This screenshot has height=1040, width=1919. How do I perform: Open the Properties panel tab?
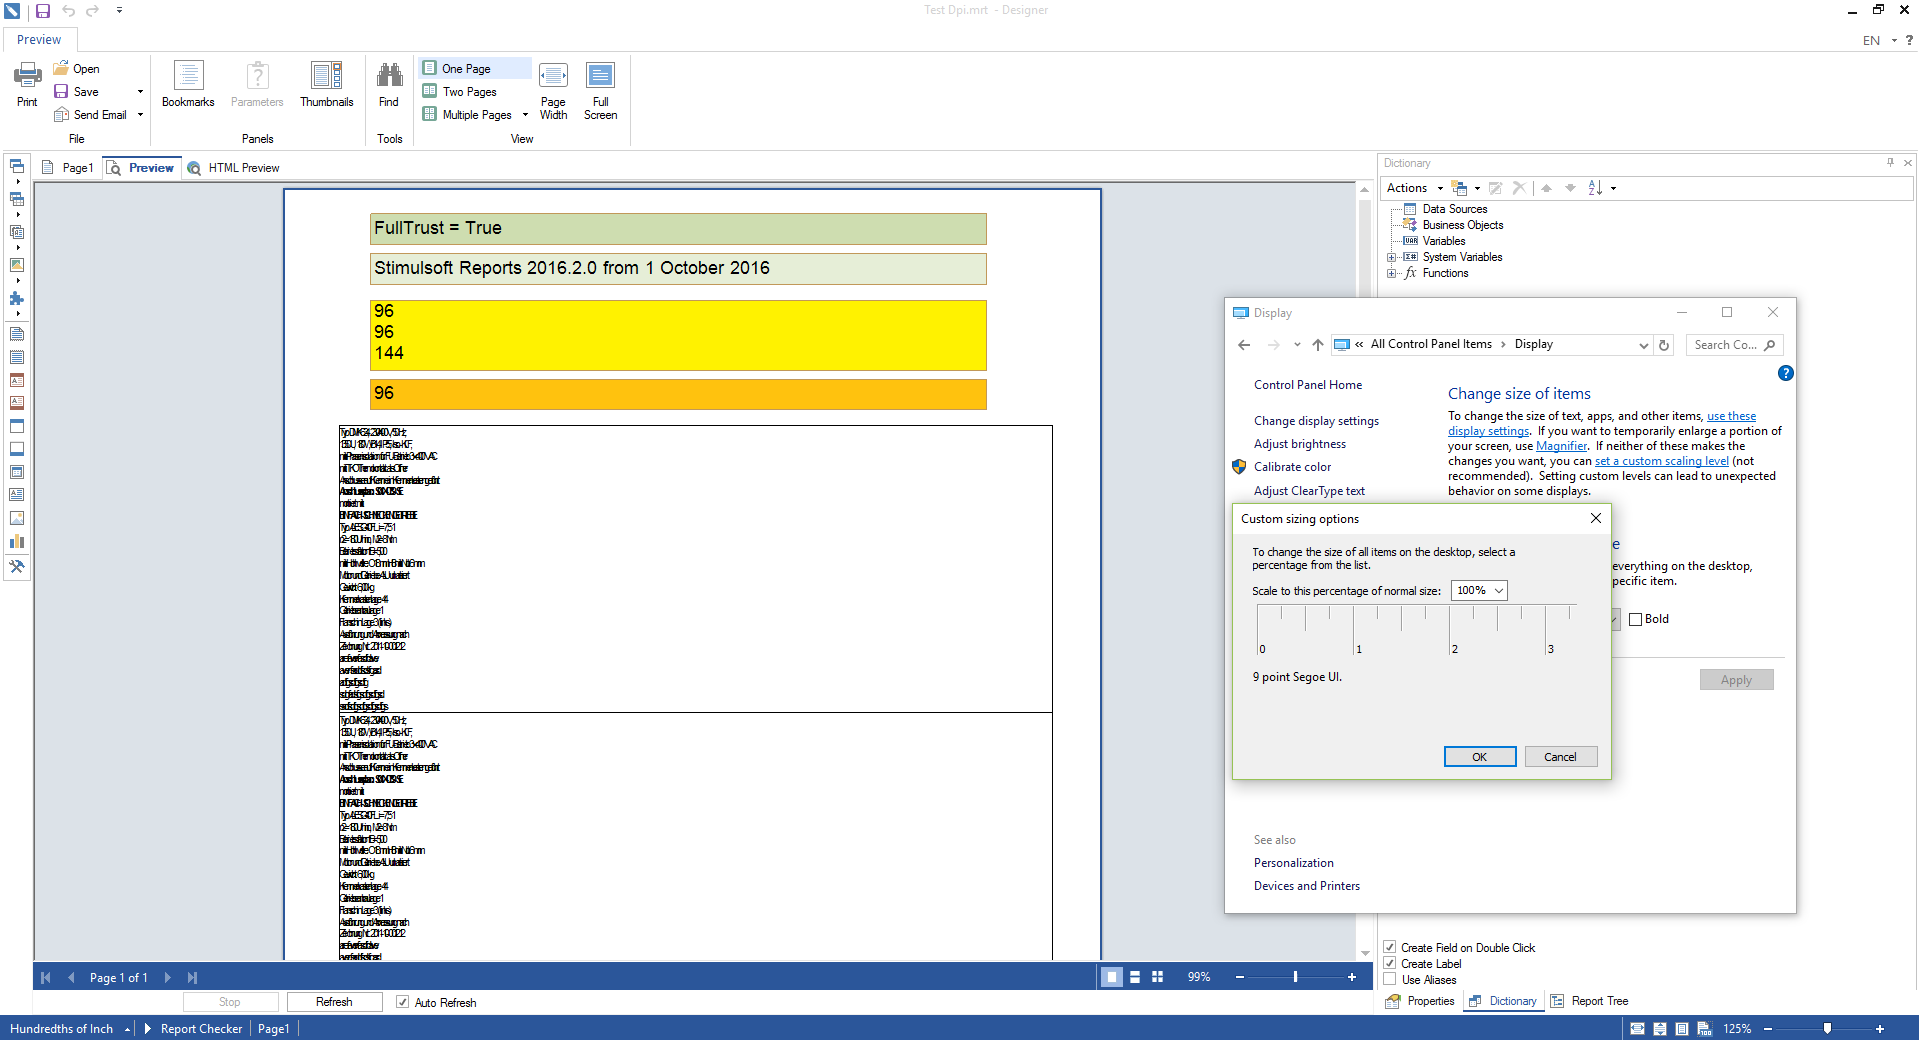click(1421, 1001)
